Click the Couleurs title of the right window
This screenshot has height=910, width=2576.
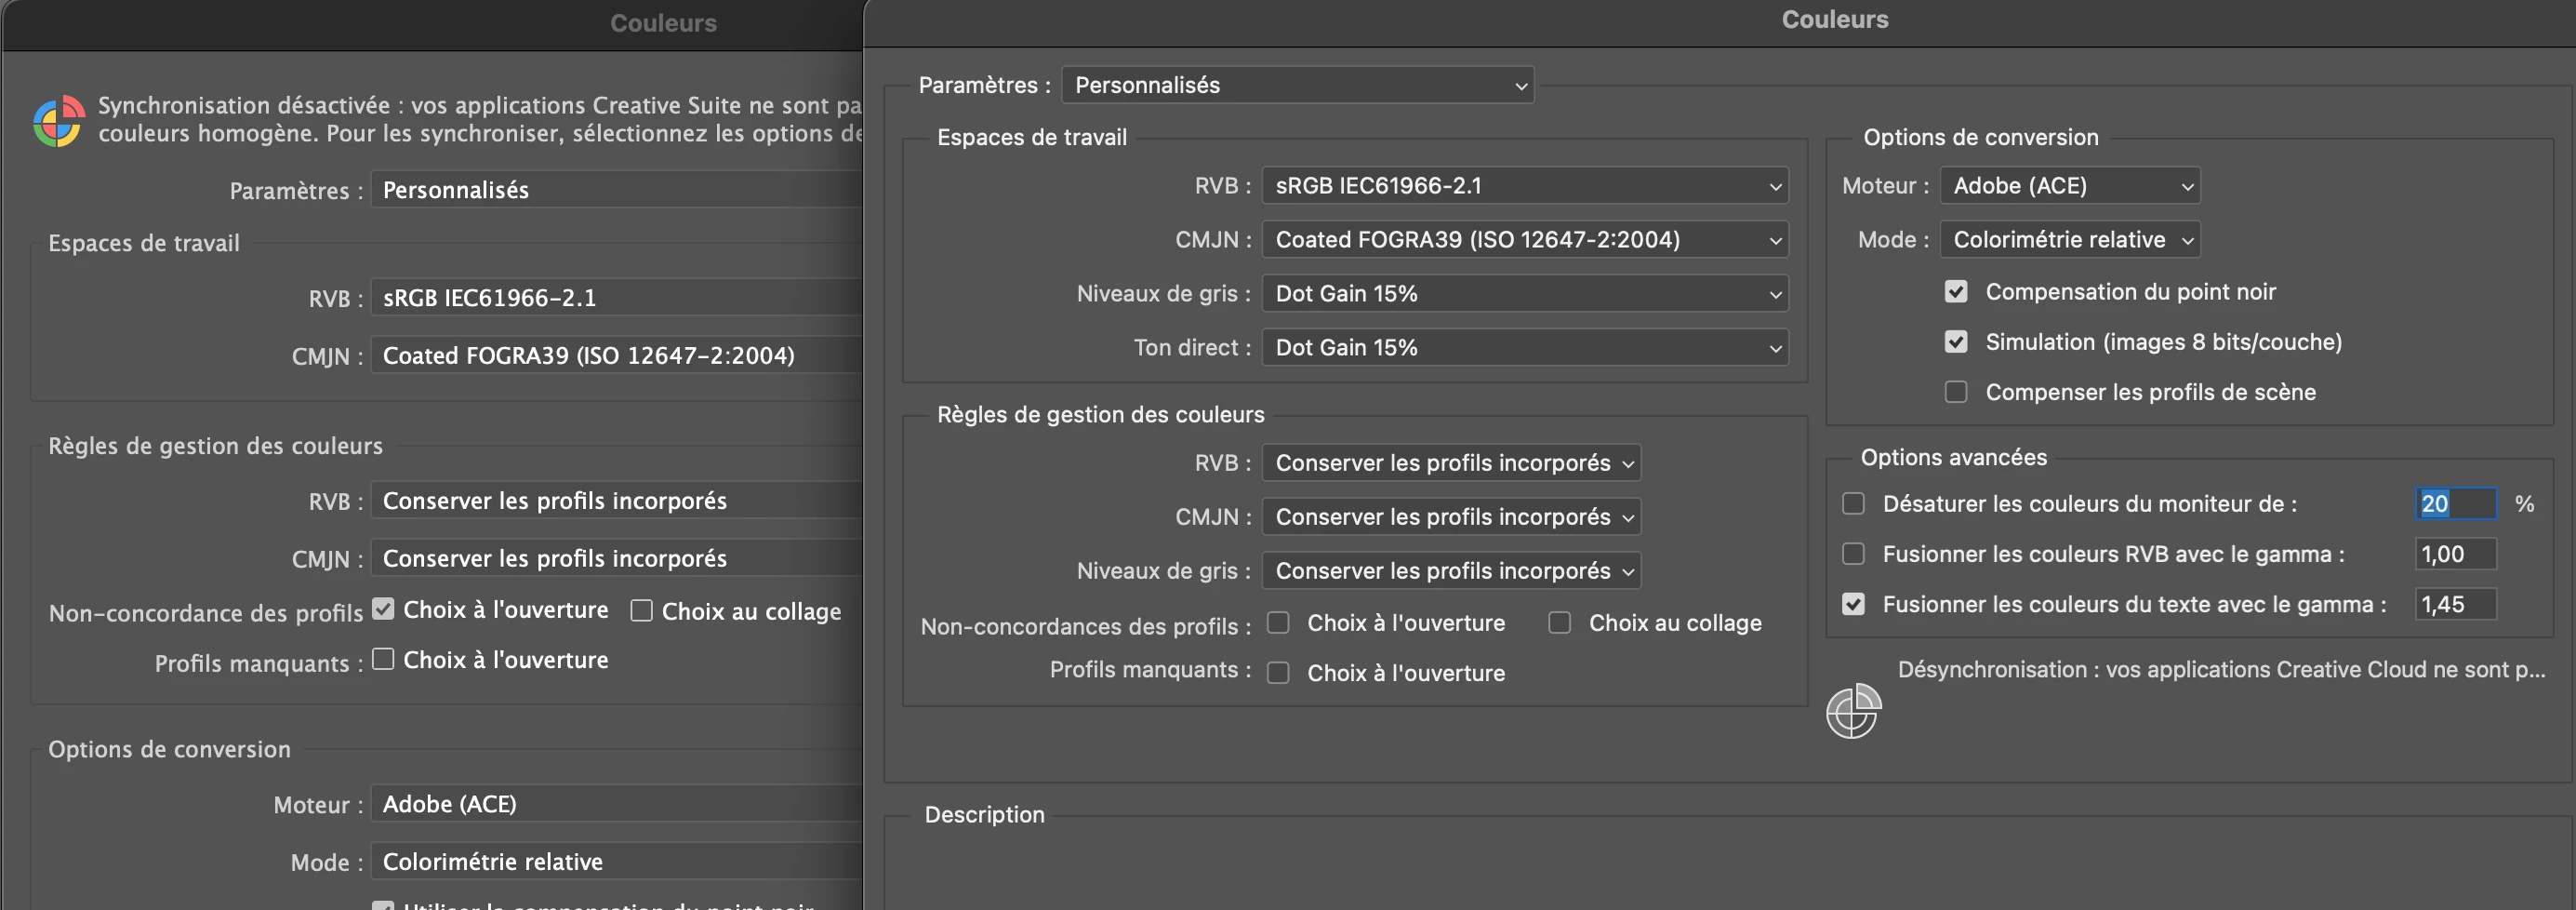(x=1835, y=19)
